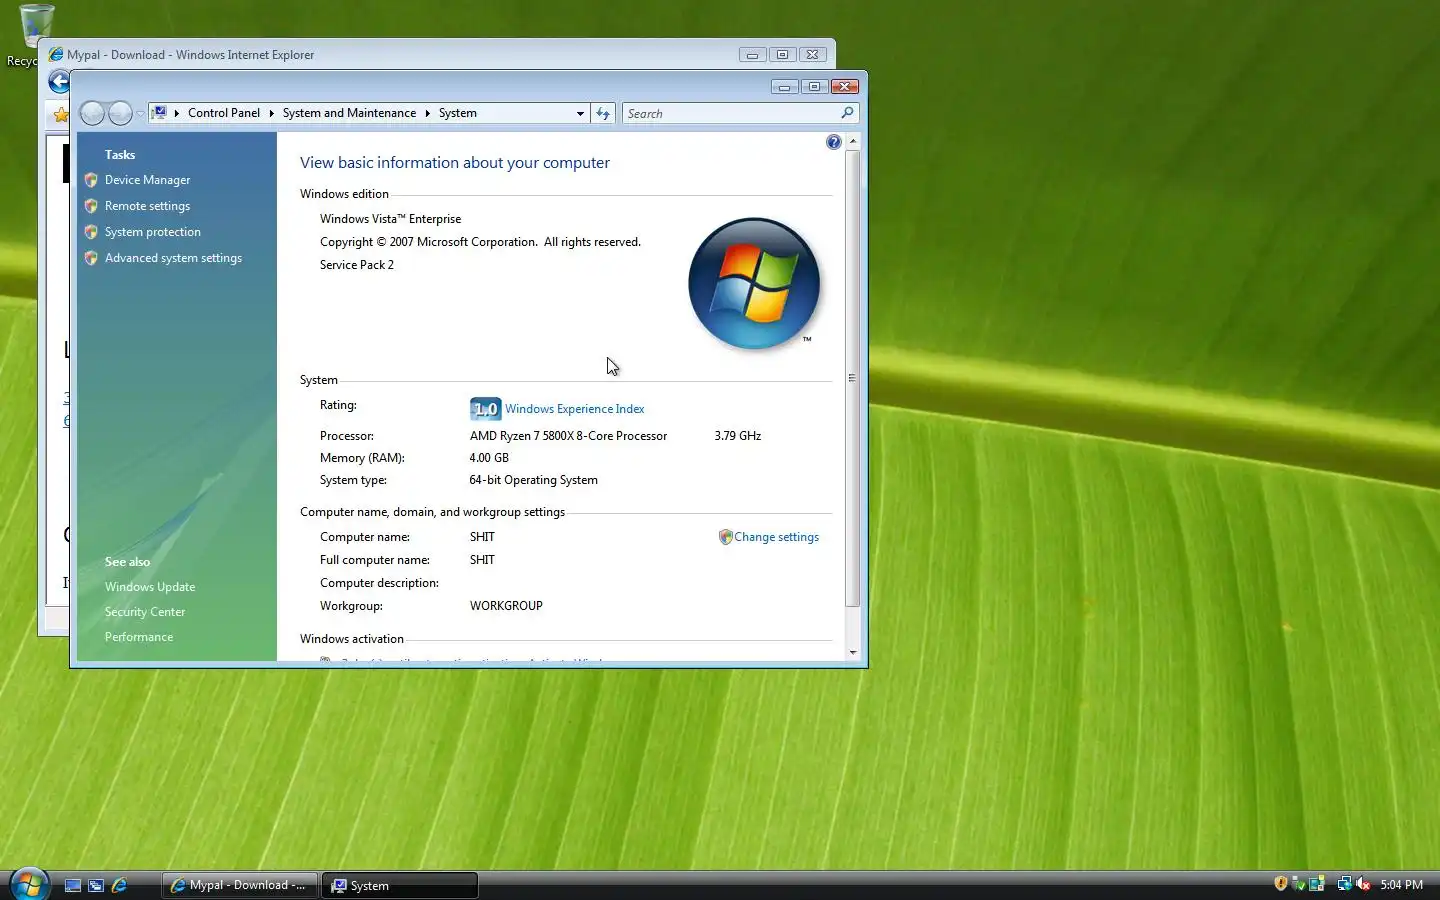Click the computer icon in address bar
Screen dimensions: 1440x900
[x=158, y=113]
